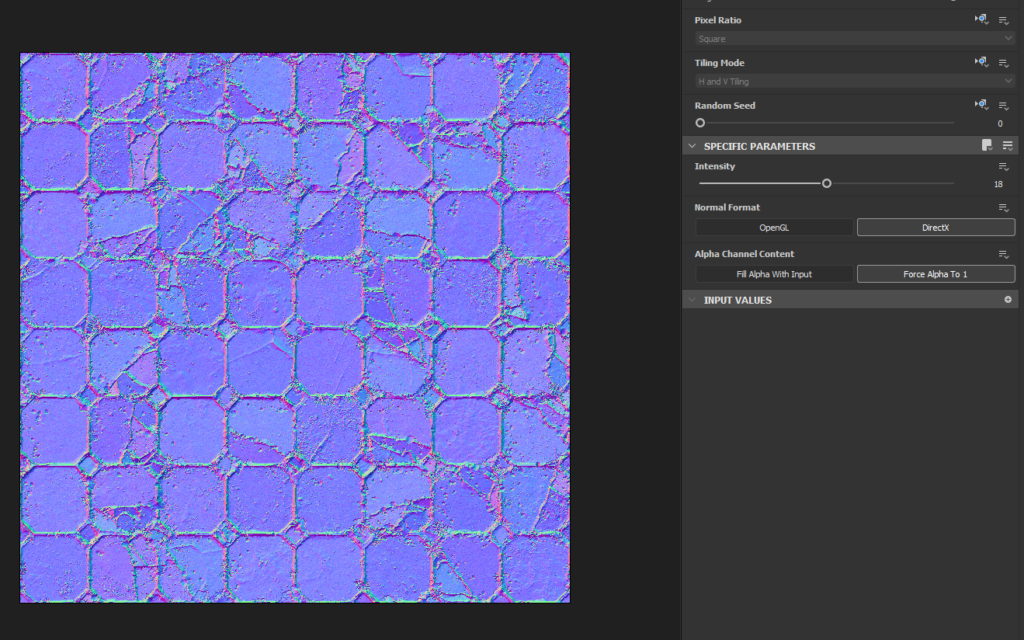Open the Specific Parameters section options menu icon

click(1007, 146)
